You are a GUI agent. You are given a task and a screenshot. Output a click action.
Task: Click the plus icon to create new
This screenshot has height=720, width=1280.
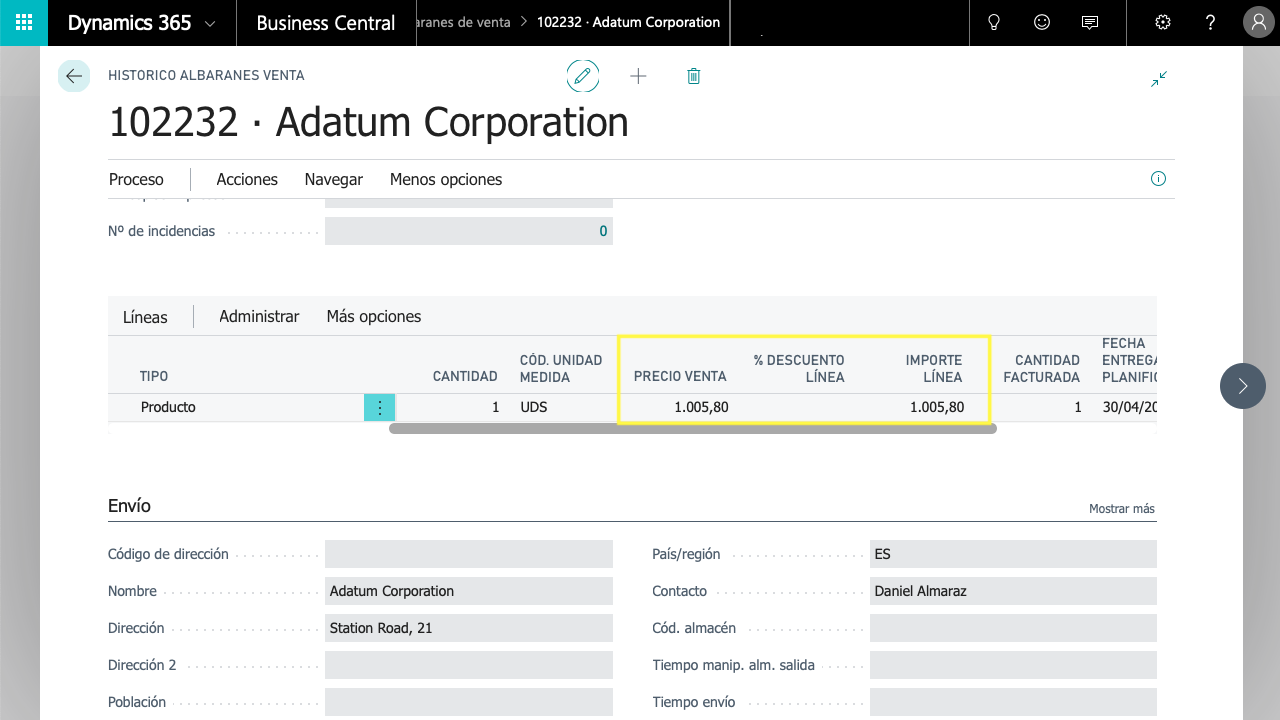tap(638, 76)
